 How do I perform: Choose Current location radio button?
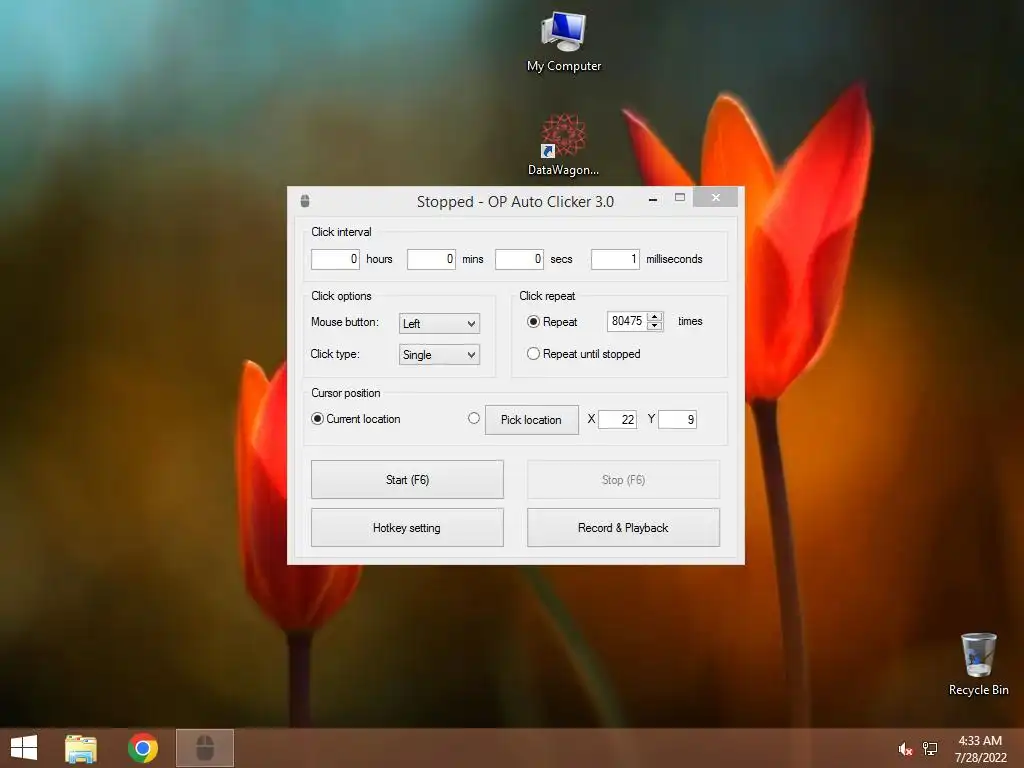point(317,419)
